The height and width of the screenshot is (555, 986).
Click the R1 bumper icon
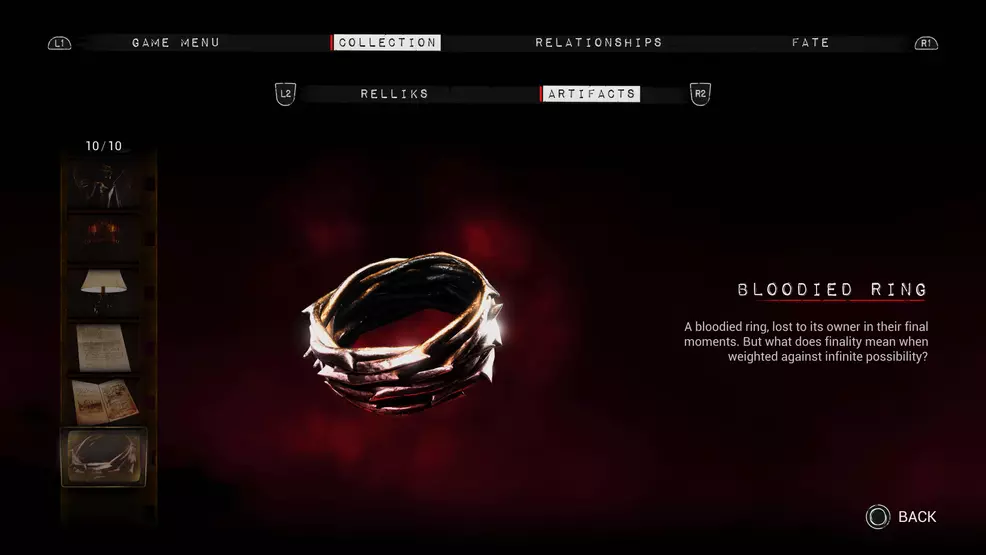(x=926, y=43)
